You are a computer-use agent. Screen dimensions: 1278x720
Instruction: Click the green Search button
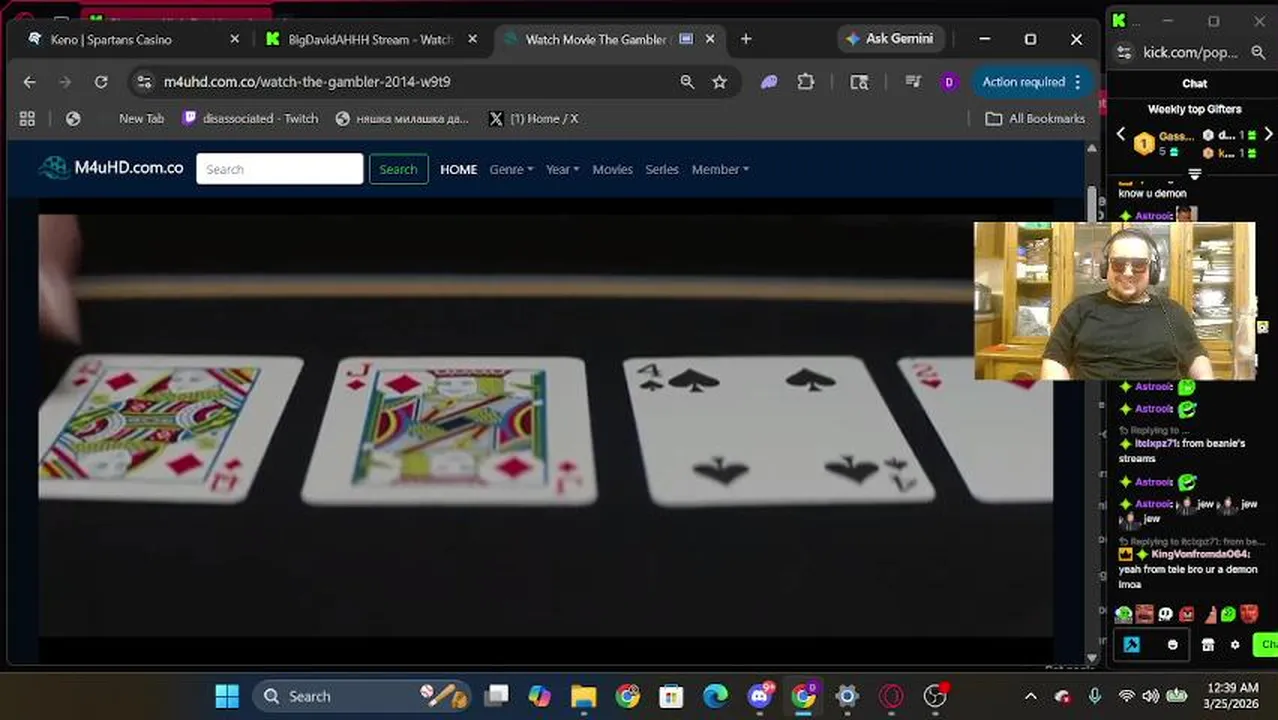click(x=398, y=169)
